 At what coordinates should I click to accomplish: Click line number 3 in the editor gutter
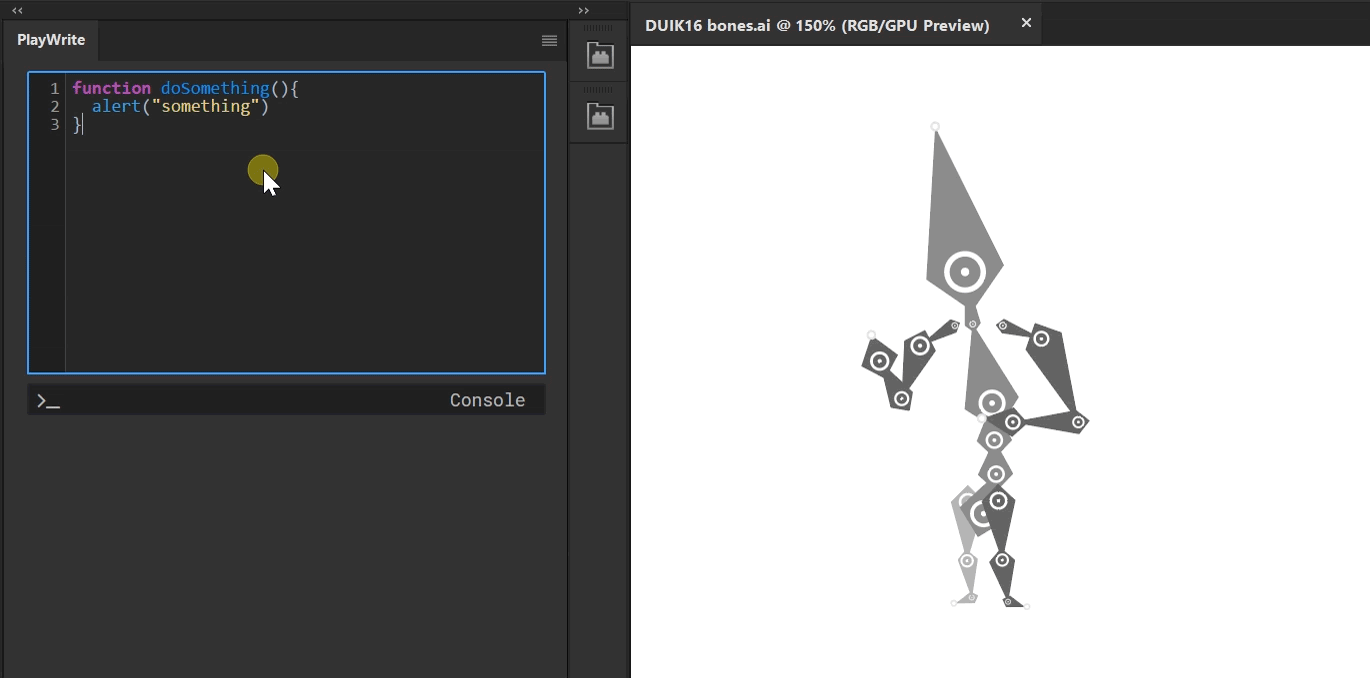point(55,125)
